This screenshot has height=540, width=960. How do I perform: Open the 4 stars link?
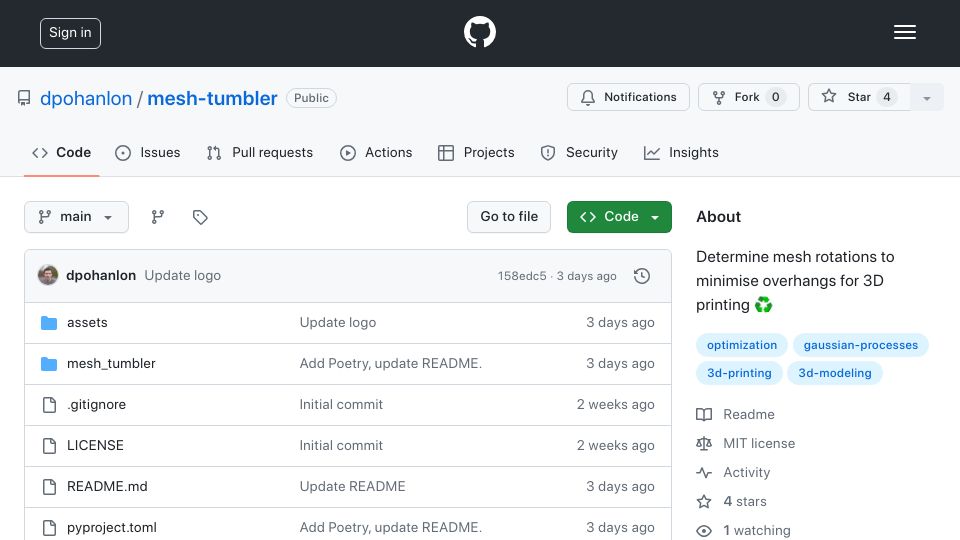click(731, 501)
